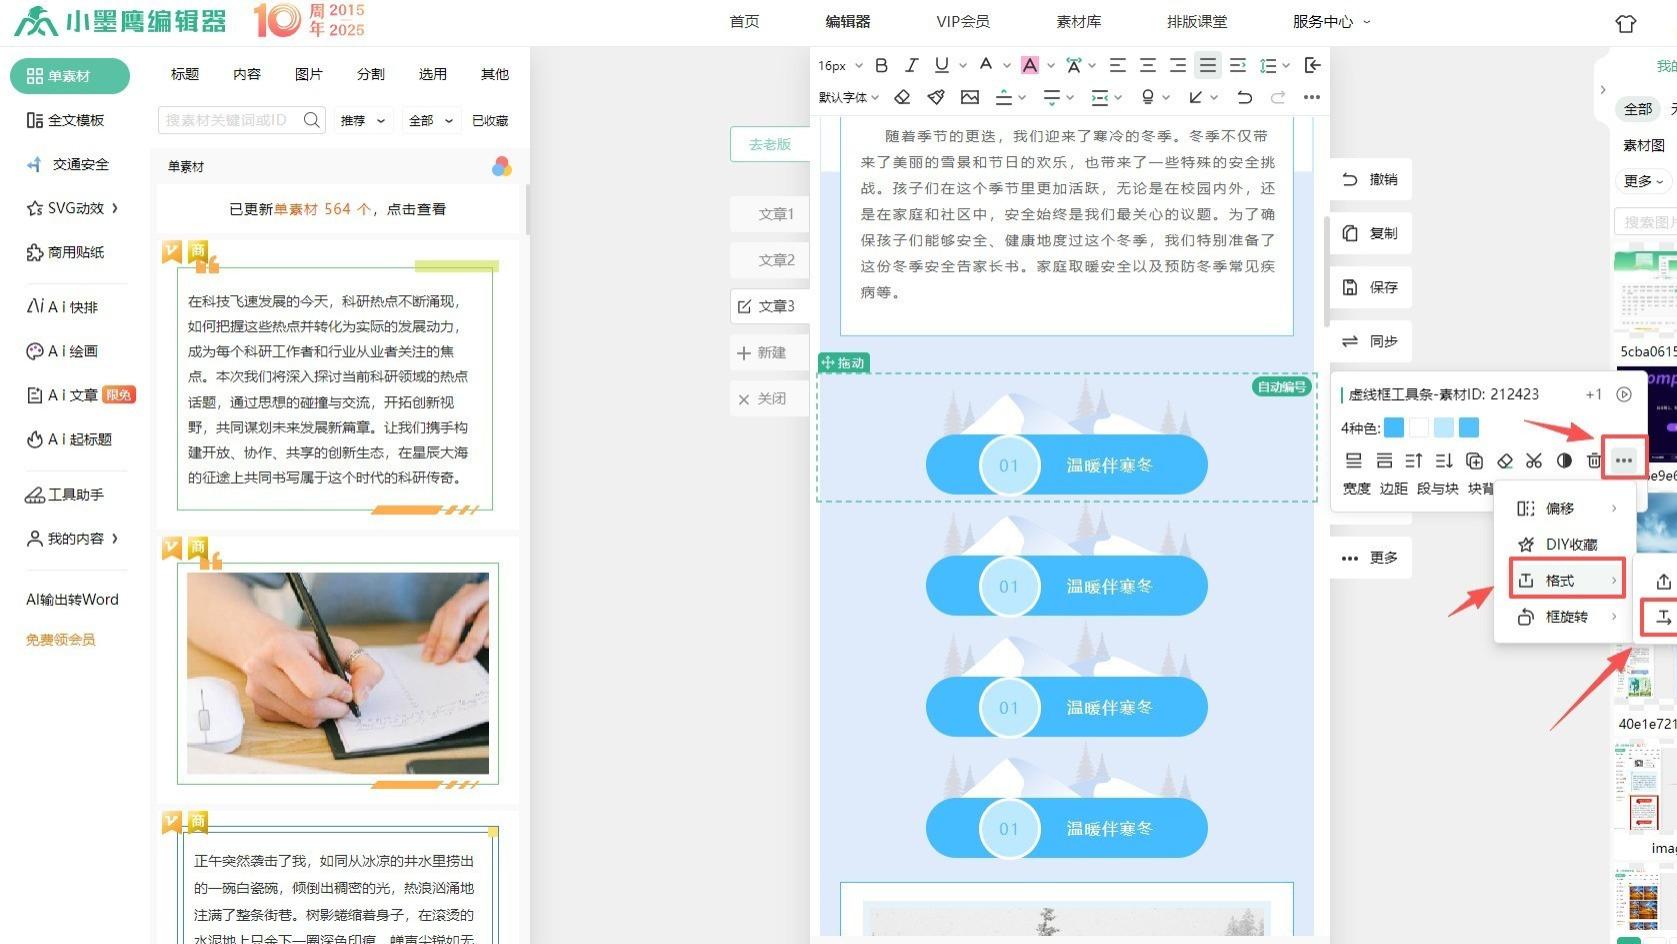Click the 保存 save button
The height and width of the screenshot is (944, 1677).
pos(1370,287)
